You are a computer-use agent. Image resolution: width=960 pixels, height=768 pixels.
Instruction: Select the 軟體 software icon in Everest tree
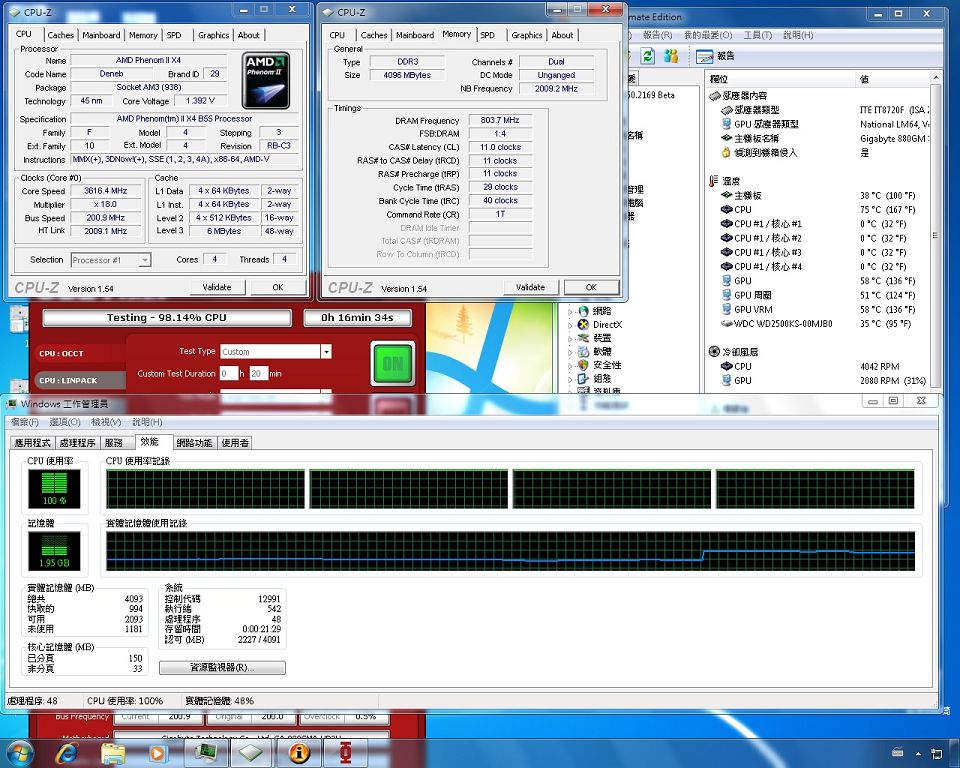(x=583, y=352)
